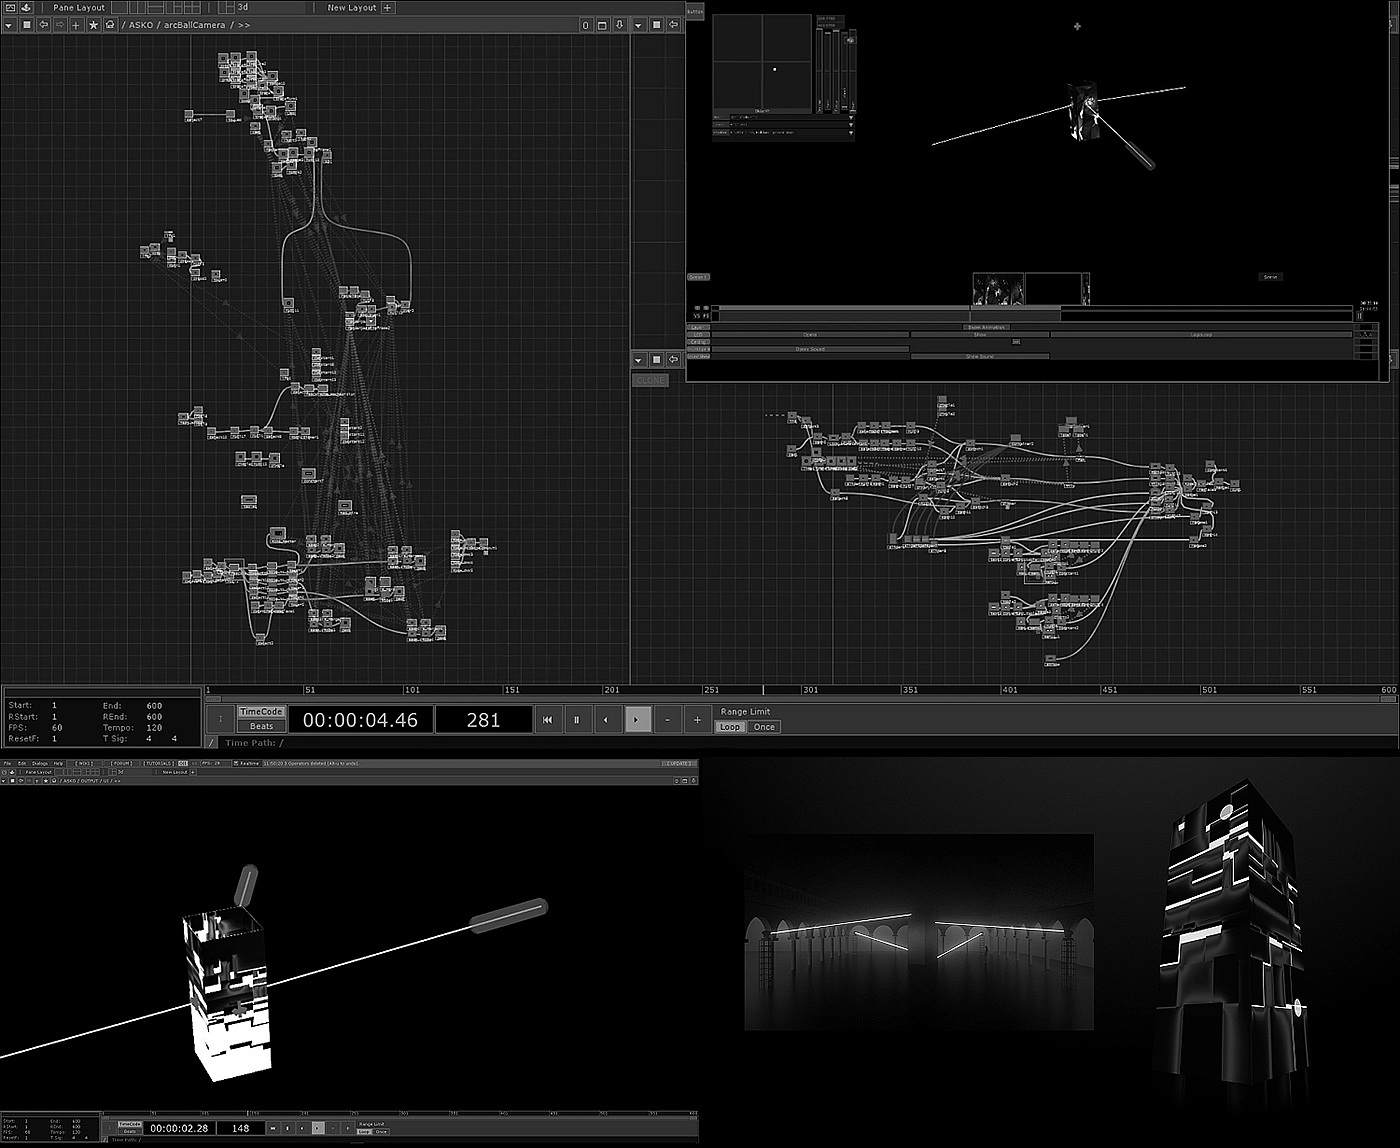
Task: Click the timecode display 00:00:04.46
Action: [x=361, y=720]
